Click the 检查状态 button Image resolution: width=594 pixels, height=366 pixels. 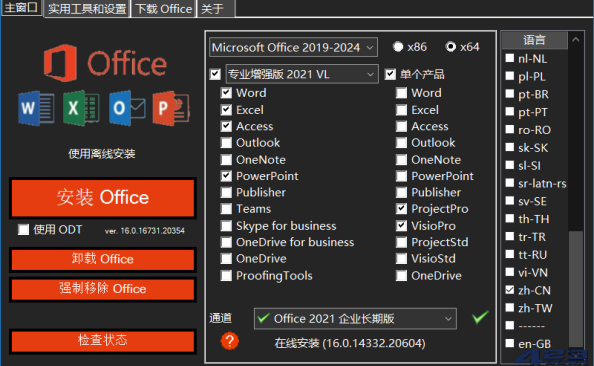click(x=103, y=341)
